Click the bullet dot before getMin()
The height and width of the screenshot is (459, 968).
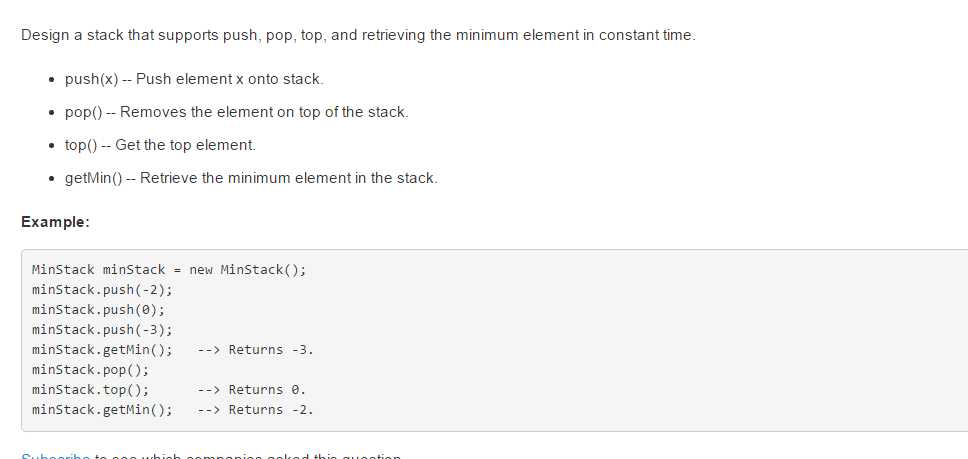tap(52, 178)
